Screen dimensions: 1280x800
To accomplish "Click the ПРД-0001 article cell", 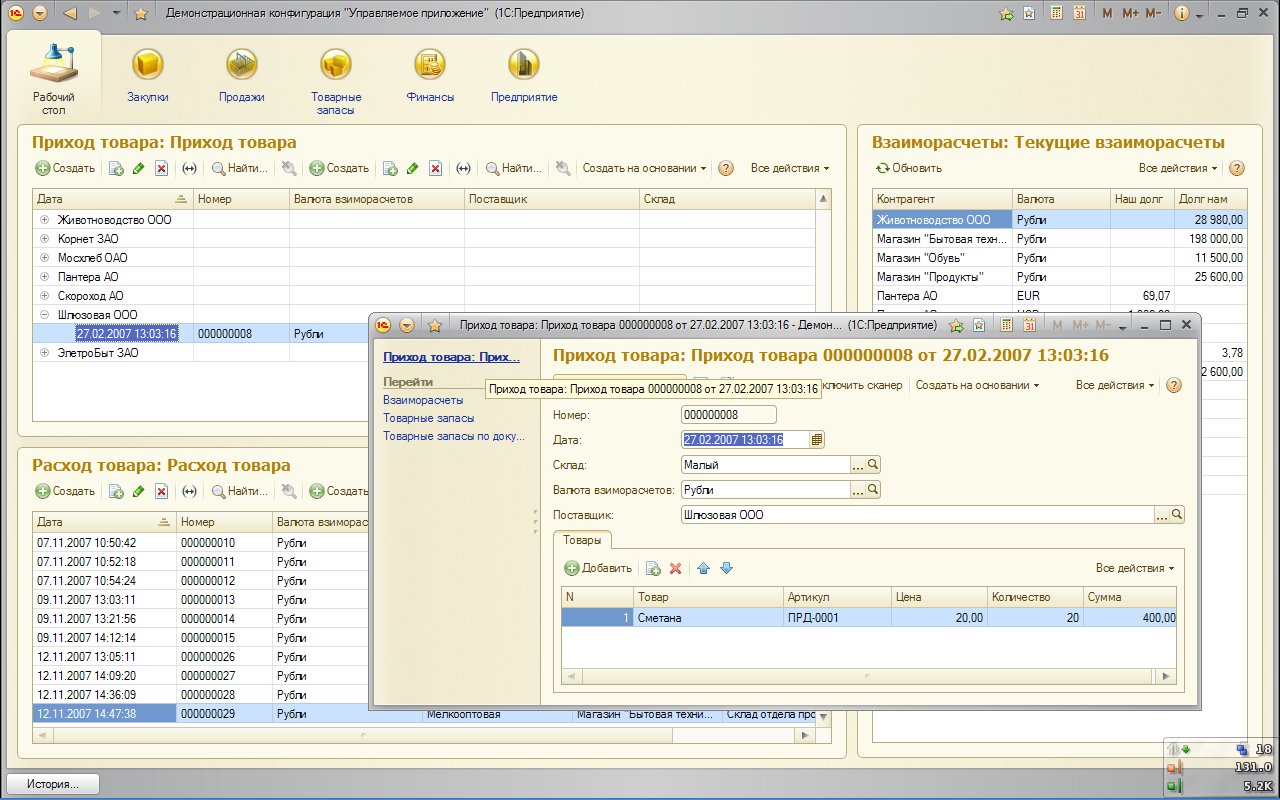I will (837, 618).
